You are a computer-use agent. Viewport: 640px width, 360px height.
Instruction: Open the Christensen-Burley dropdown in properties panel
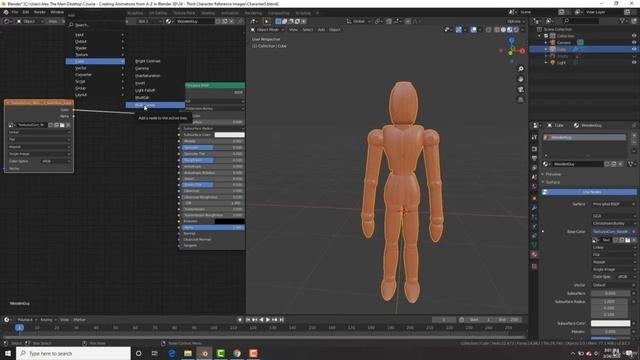(613, 223)
